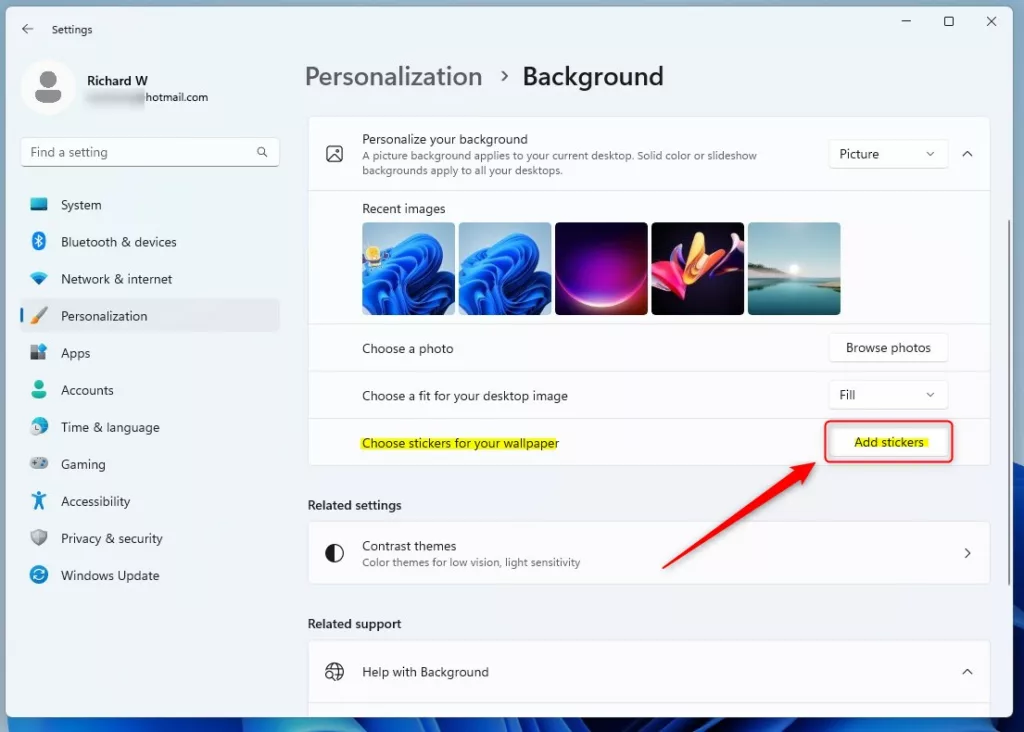The width and height of the screenshot is (1024, 732).
Task: Open the Apps settings page
Action: click(150, 353)
